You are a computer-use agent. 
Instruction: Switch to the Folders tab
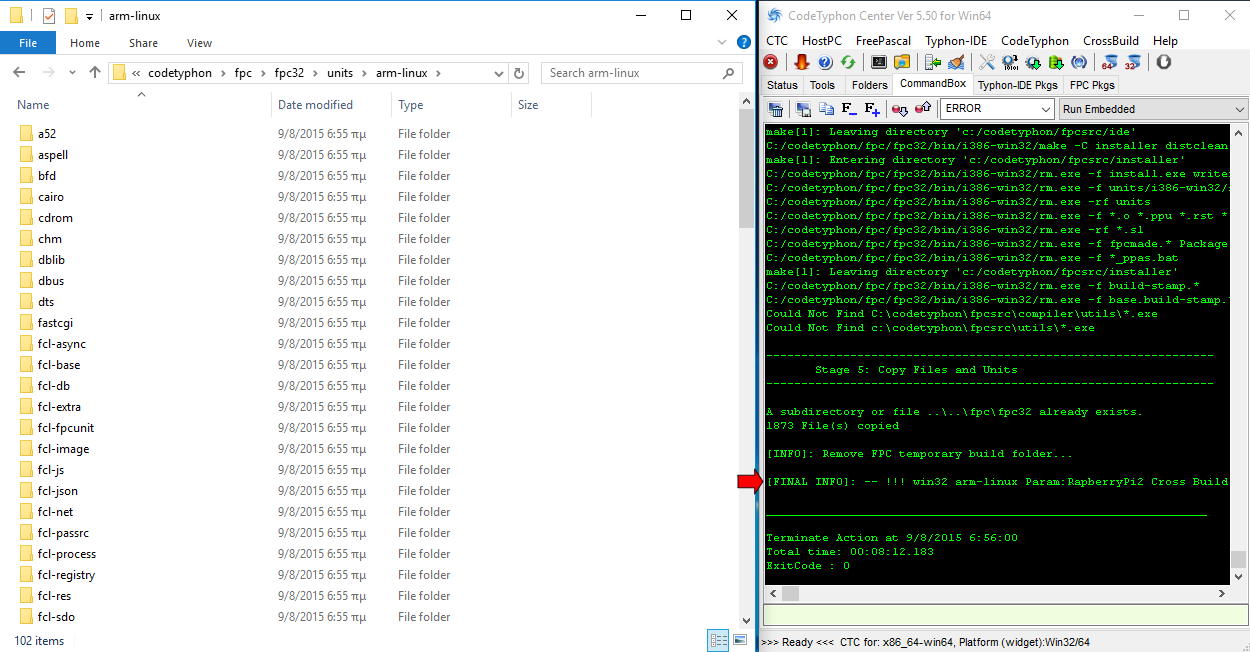pyautogui.click(x=869, y=85)
